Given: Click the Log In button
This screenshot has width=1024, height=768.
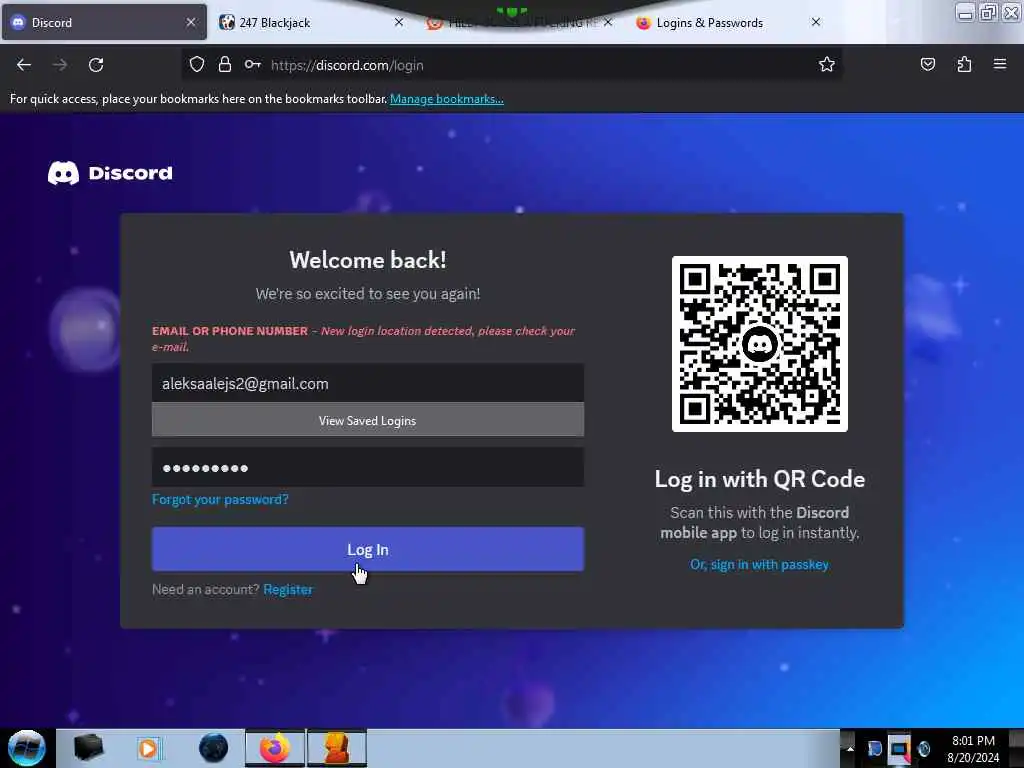Looking at the screenshot, I should (x=368, y=549).
